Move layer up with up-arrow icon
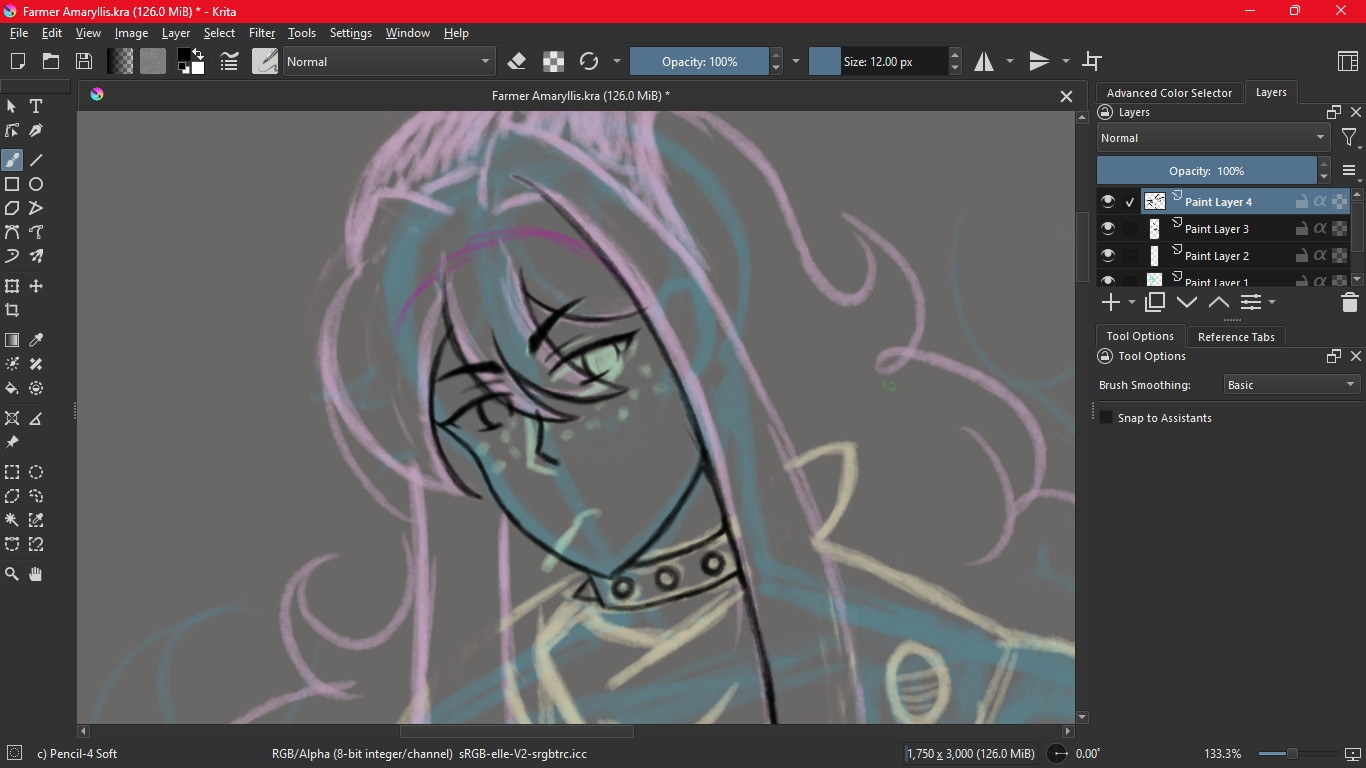This screenshot has height=768, width=1366. (x=1218, y=302)
